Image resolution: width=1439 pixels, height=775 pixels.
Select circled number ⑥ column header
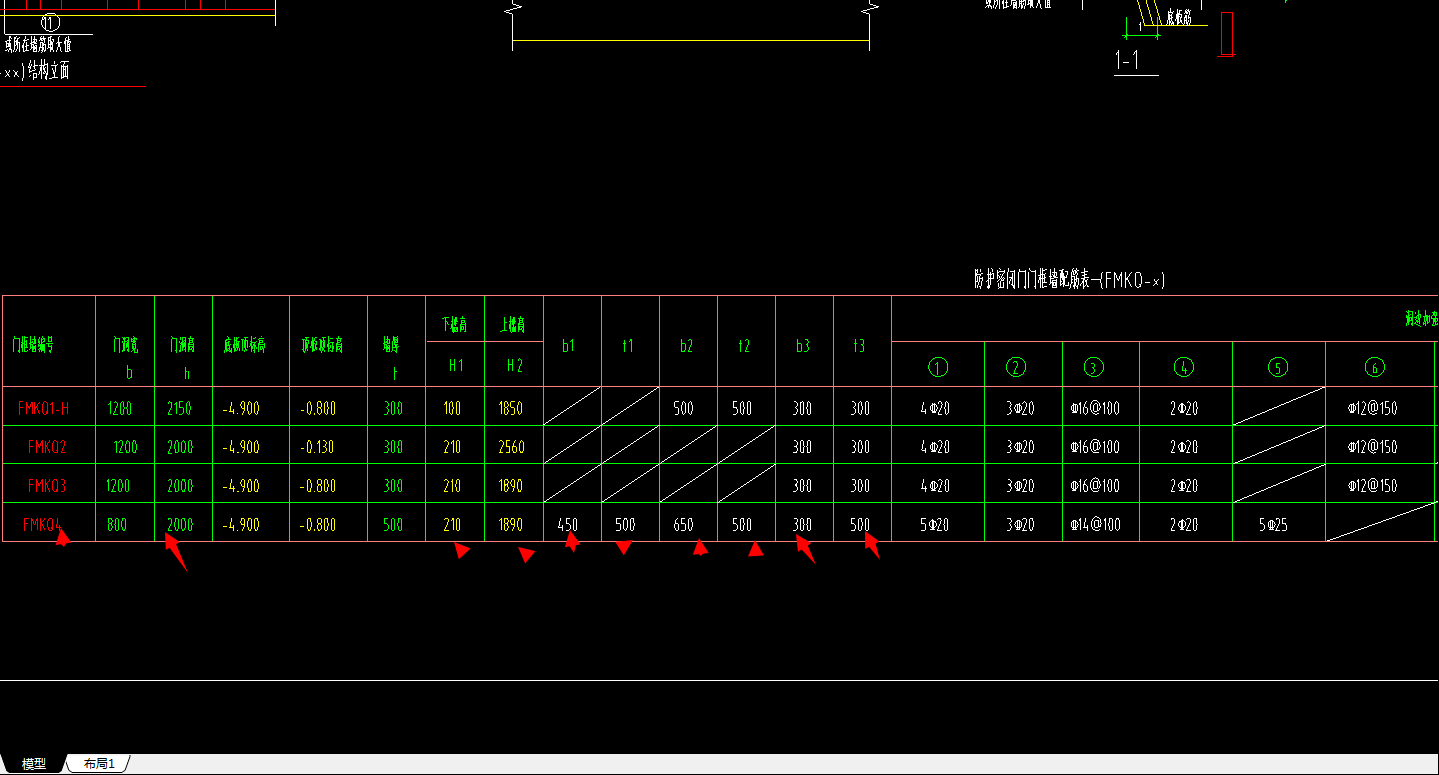click(x=1374, y=367)
